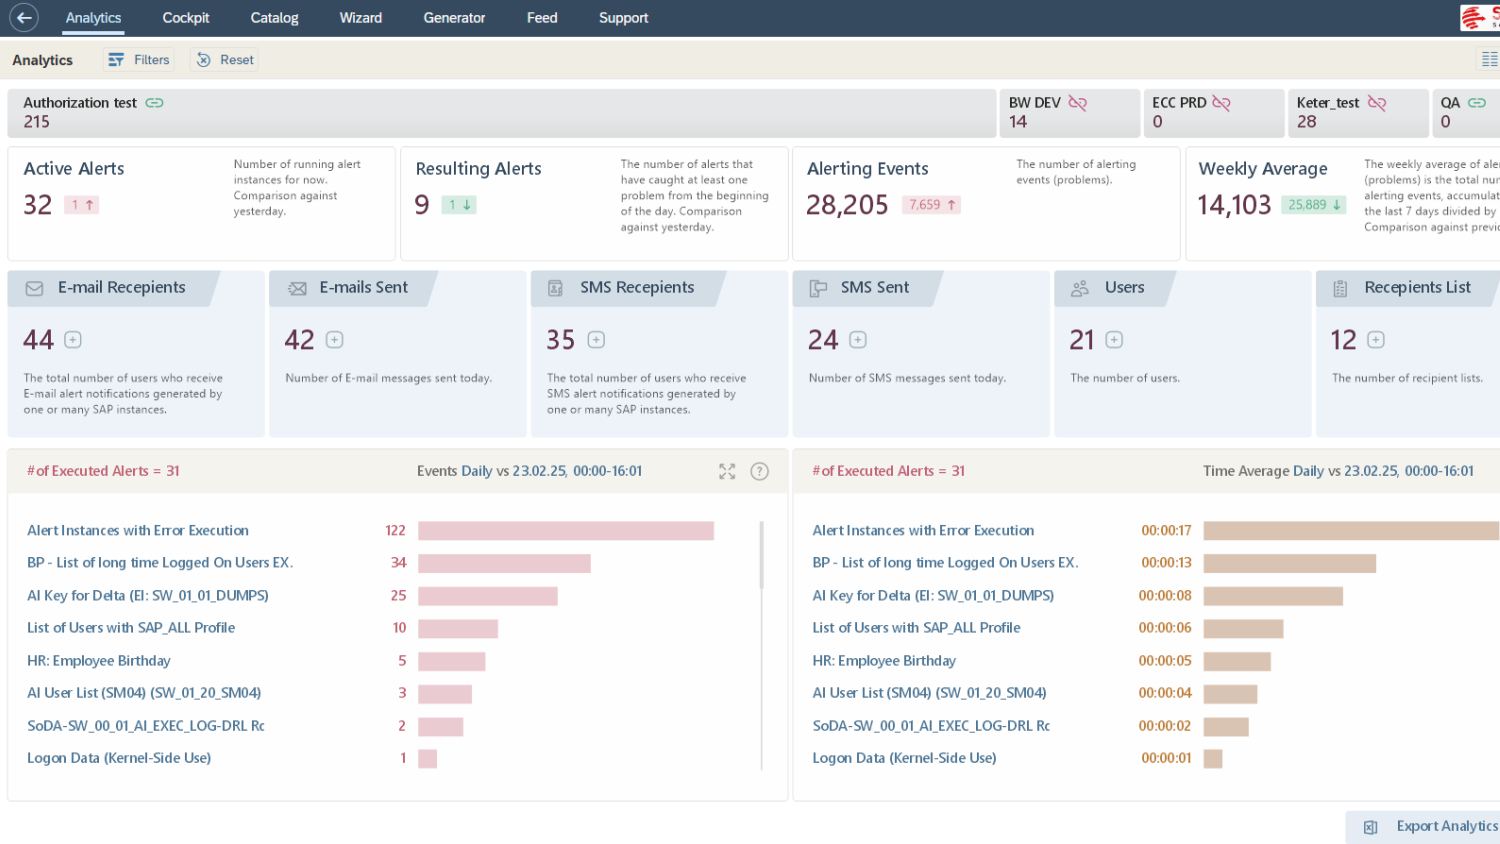Toggle connection icon on ECC PRD system

pos(1221,103)
